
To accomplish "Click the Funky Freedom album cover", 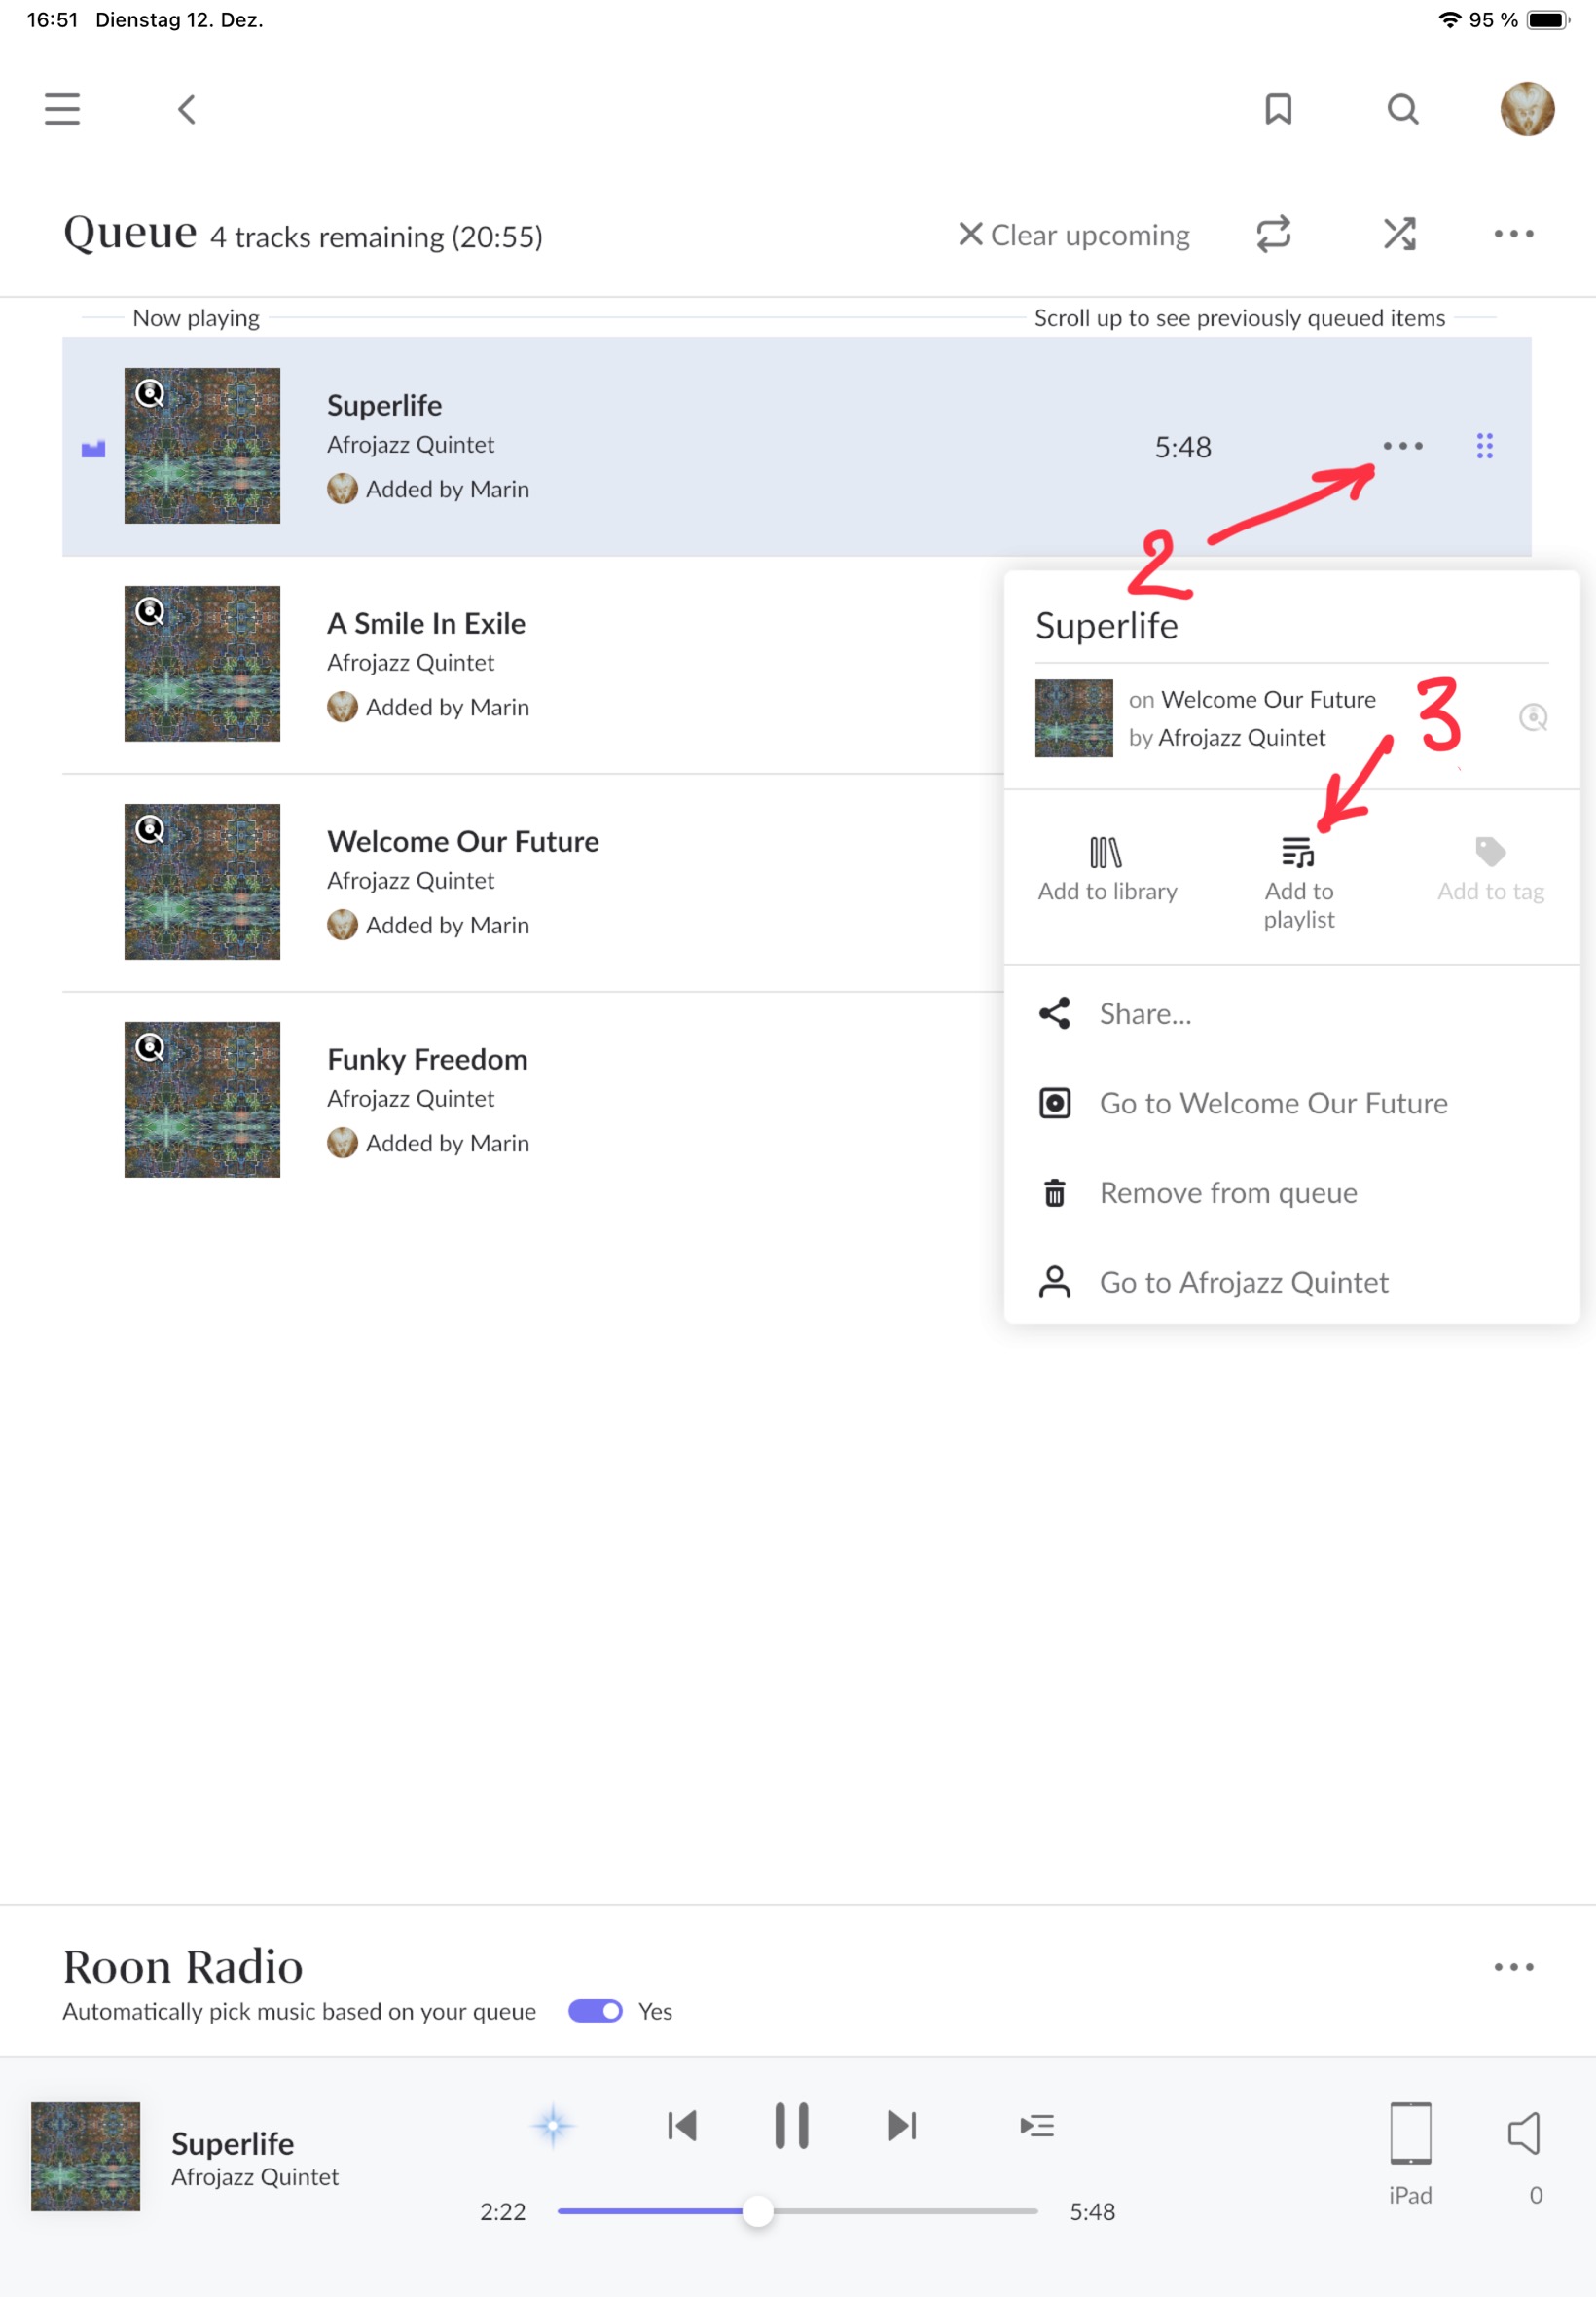I will 202,1100.
